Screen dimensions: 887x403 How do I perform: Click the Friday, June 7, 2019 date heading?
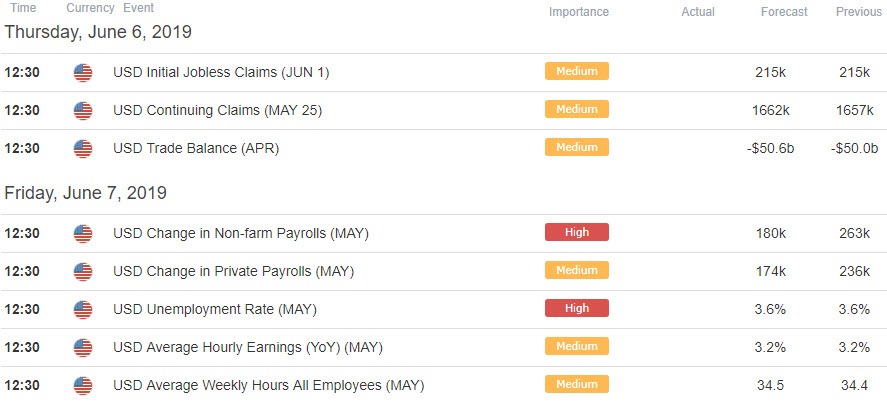point(85,193)
